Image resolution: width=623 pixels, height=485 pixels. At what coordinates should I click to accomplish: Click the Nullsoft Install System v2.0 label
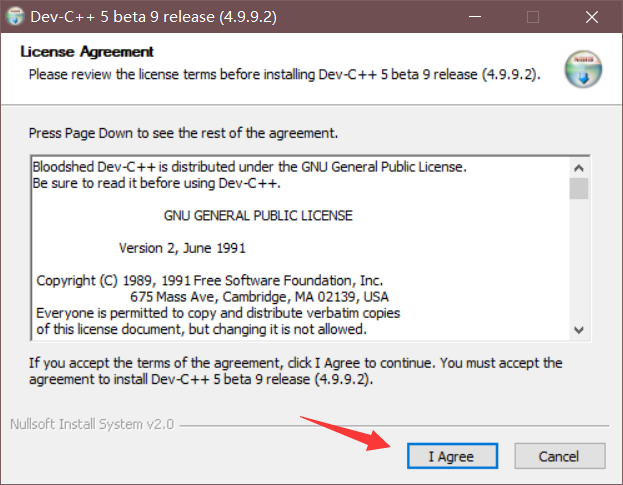pos(92,424)
